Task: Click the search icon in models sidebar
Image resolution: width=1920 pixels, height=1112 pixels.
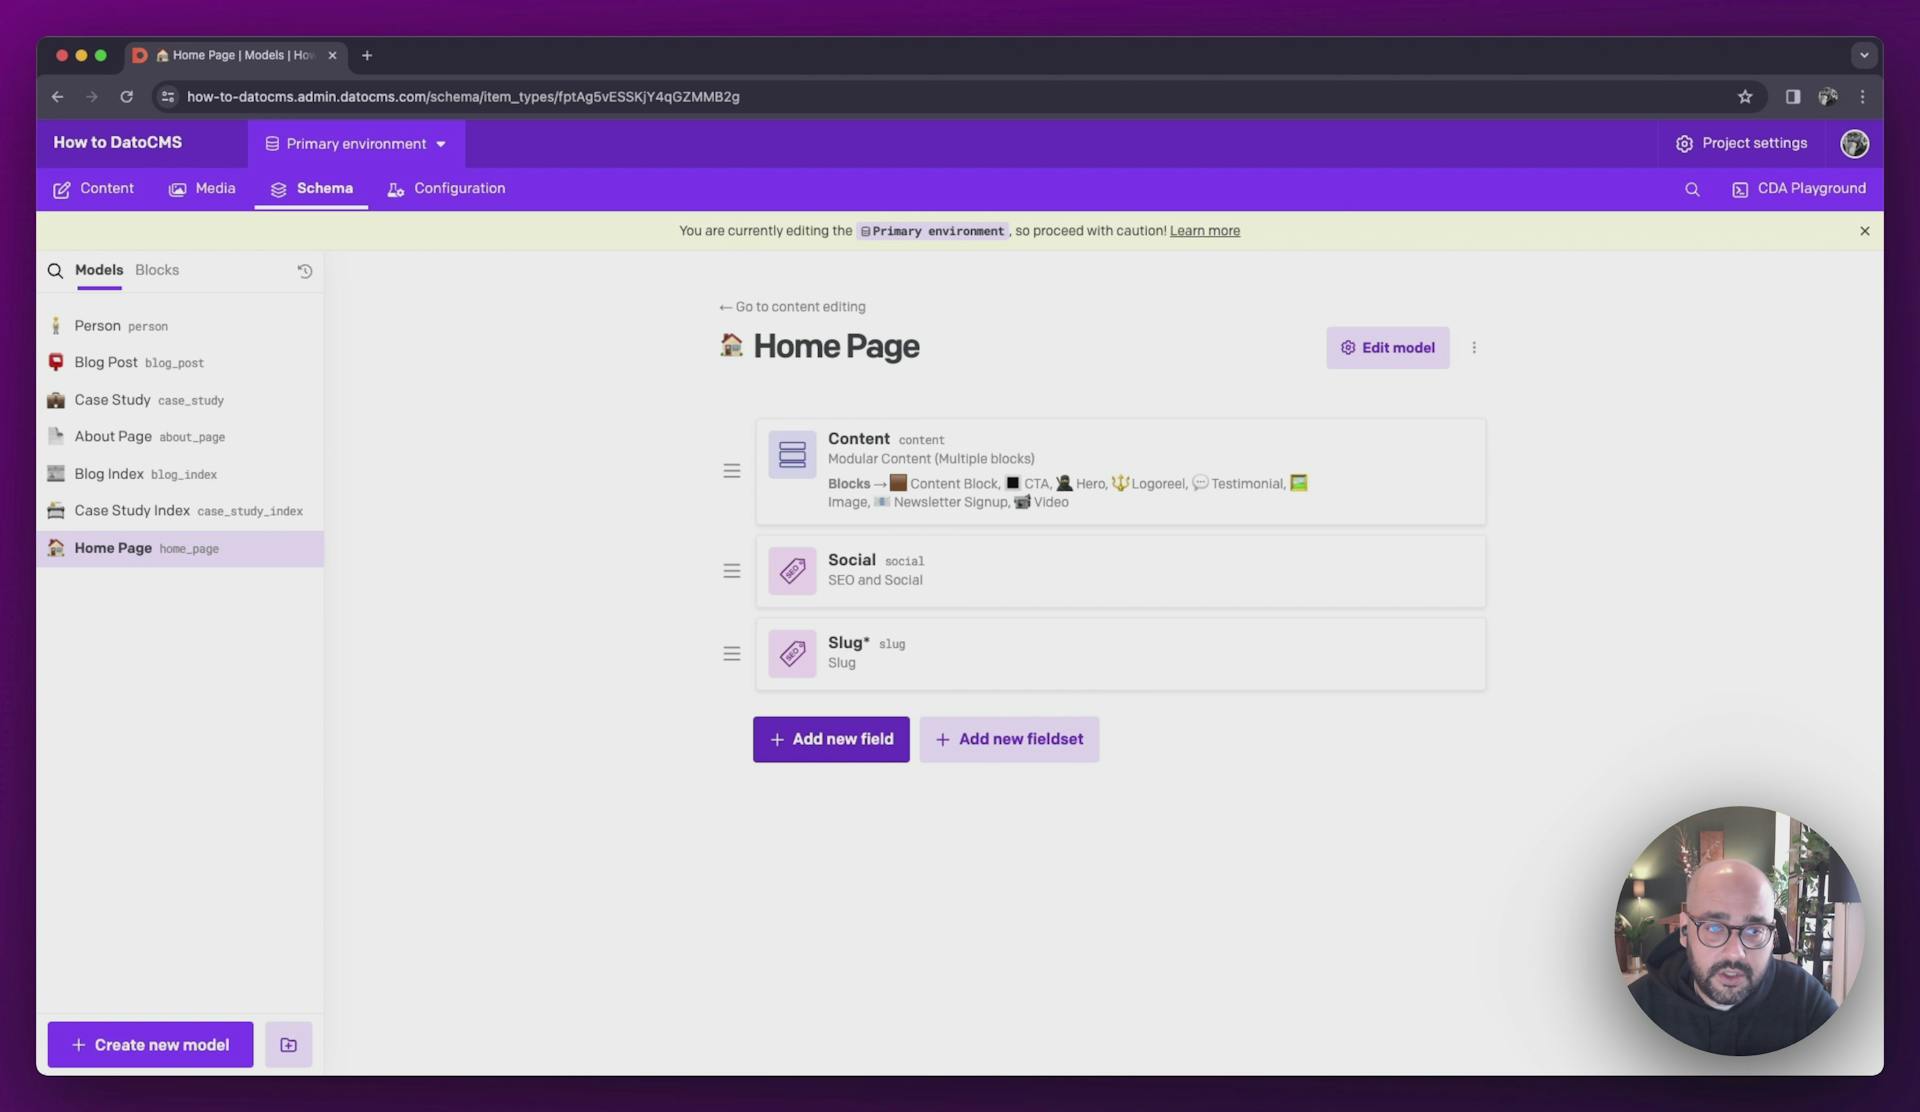Action: coord(55,271)
